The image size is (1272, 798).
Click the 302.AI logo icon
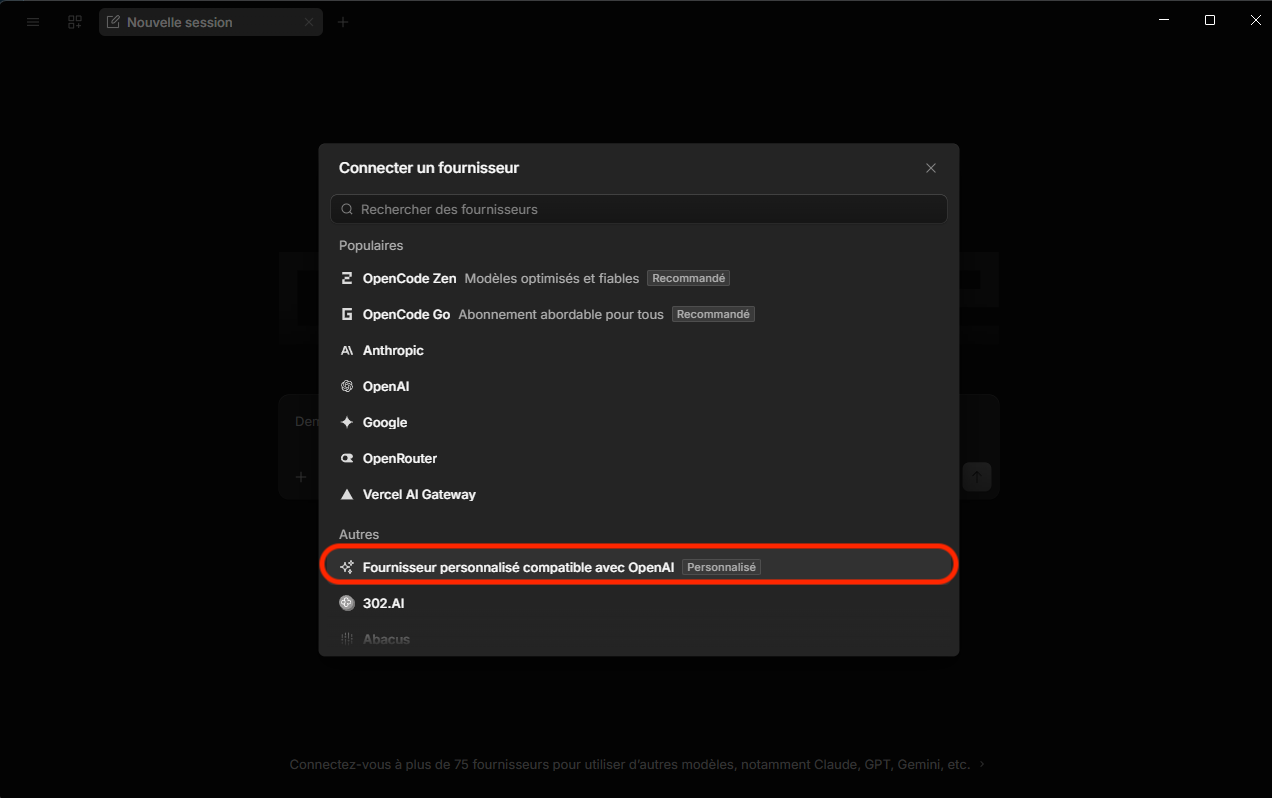[x=347, y=603]
